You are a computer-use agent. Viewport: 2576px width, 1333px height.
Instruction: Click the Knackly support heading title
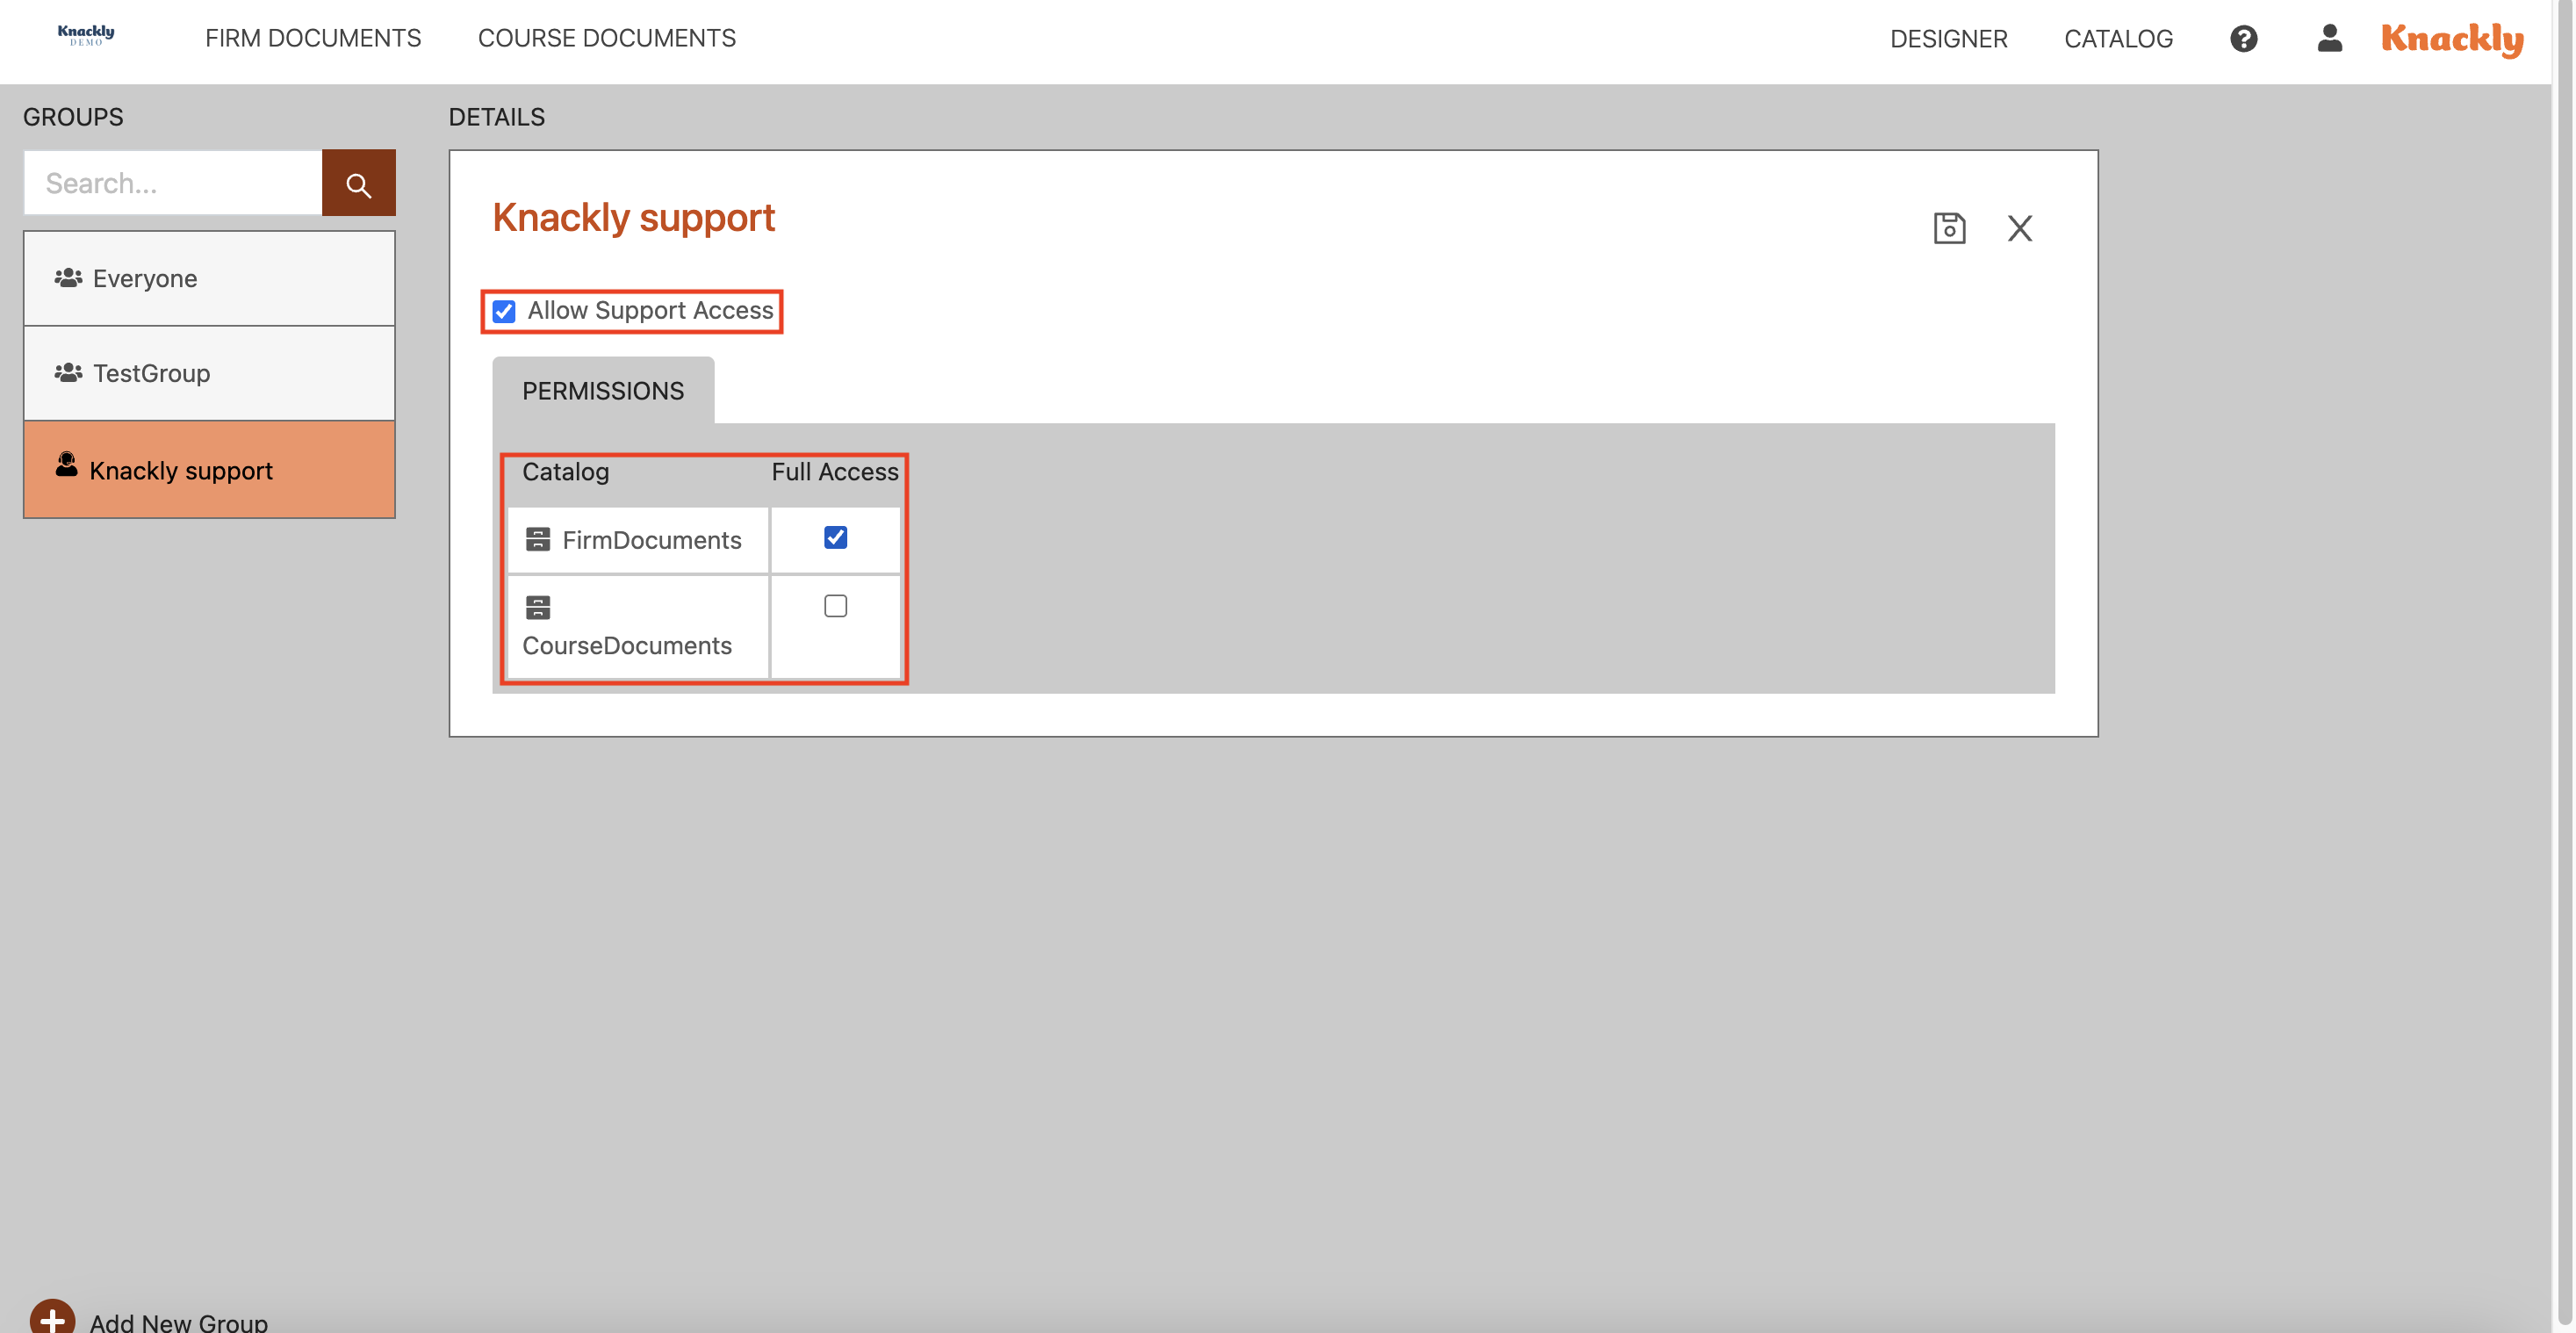click(x=633, y=218)
